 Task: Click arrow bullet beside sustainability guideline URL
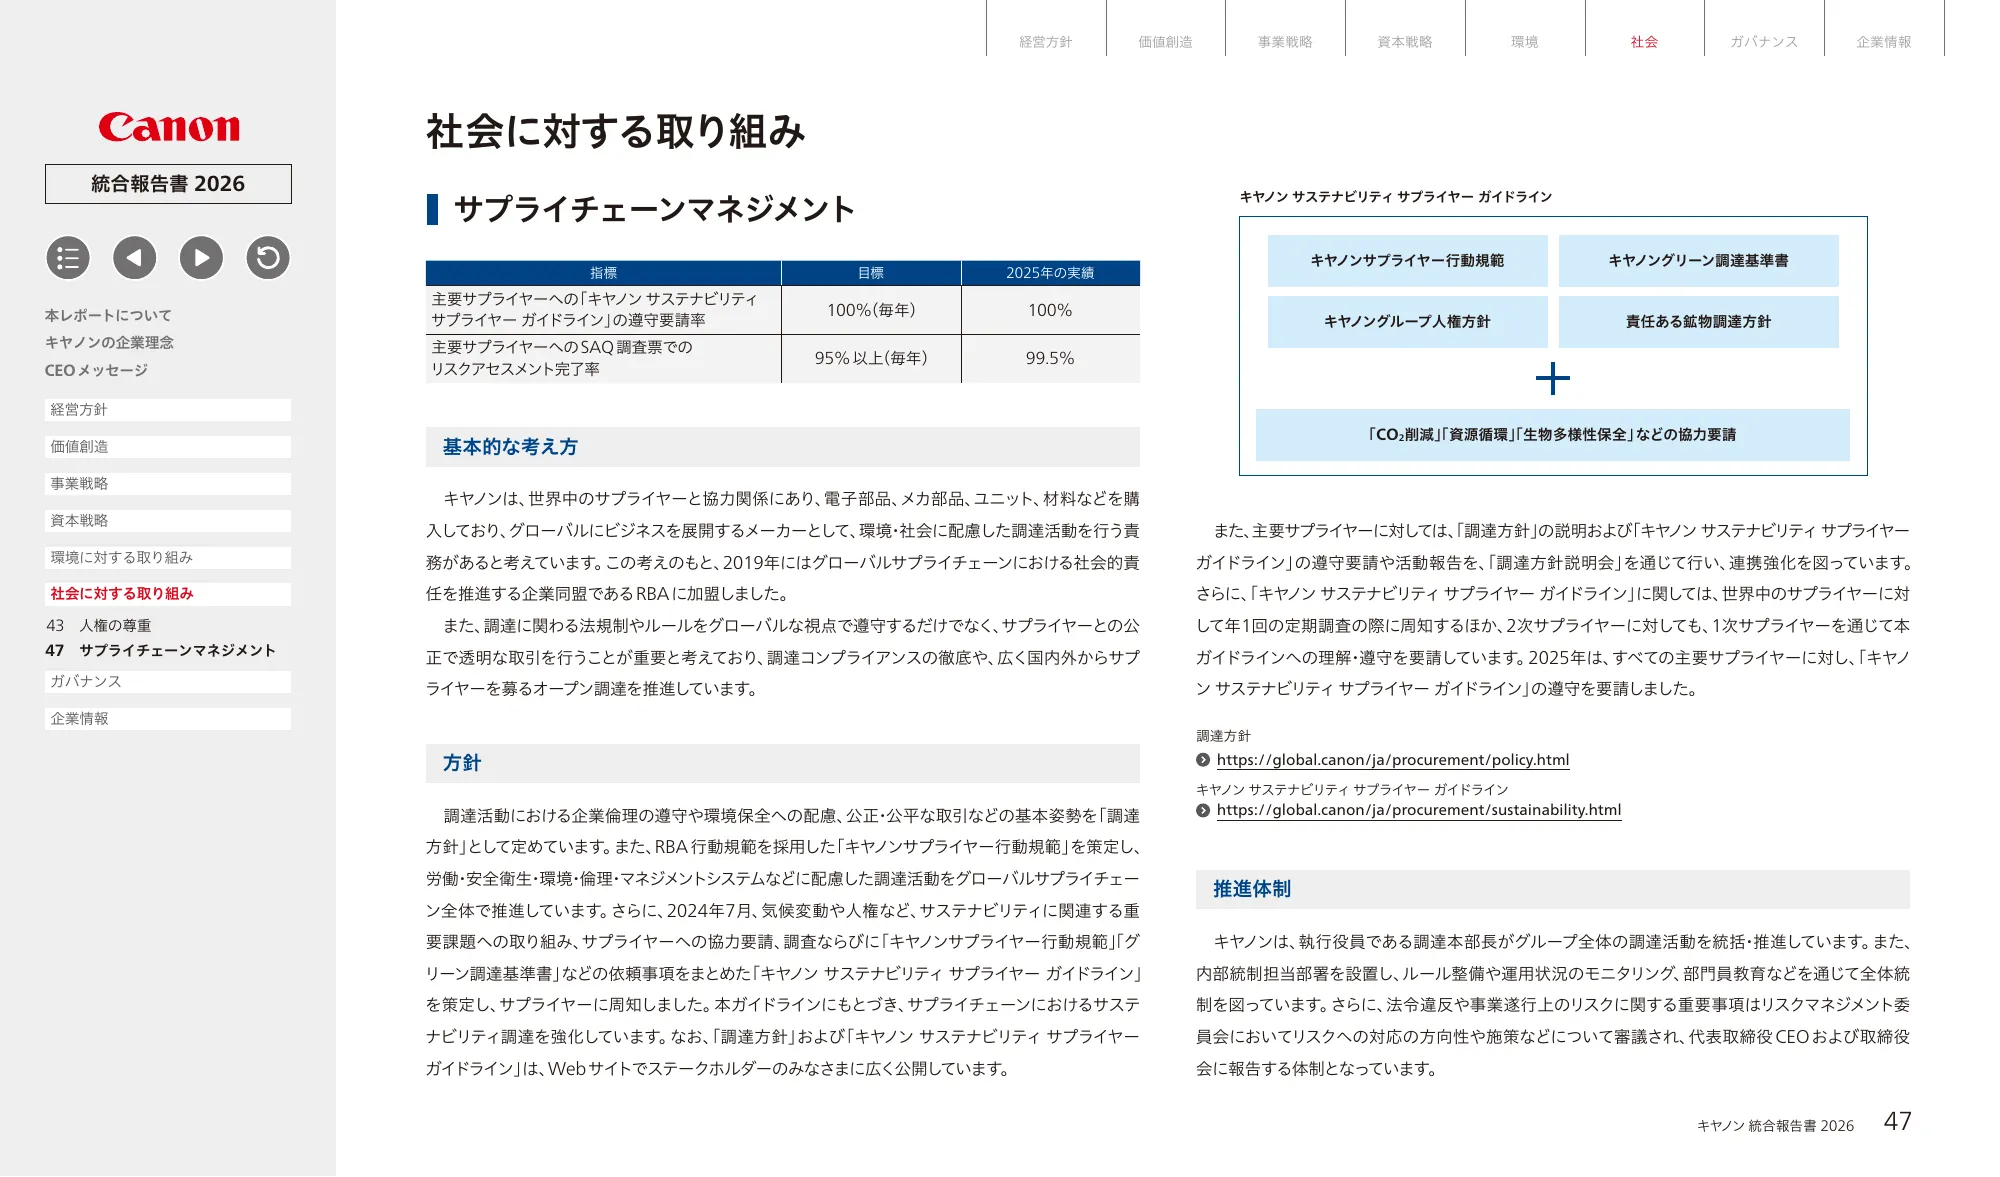click(1203, 810)
